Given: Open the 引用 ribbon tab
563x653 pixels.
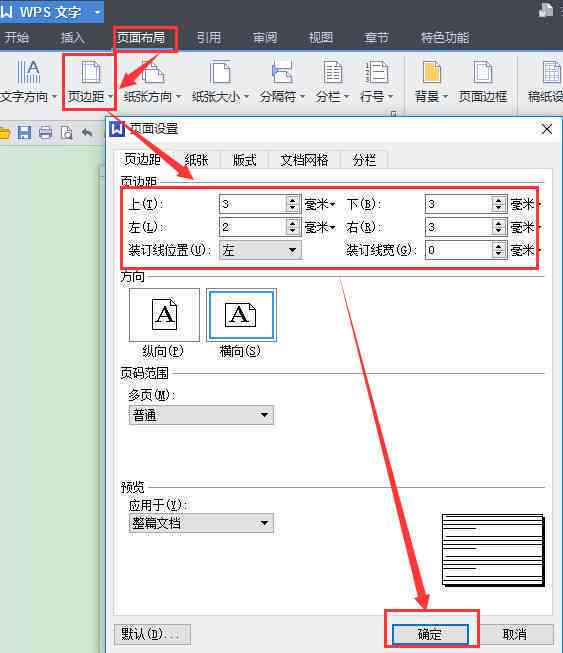Looking at the screenshot, I should (x=209, y=38).
